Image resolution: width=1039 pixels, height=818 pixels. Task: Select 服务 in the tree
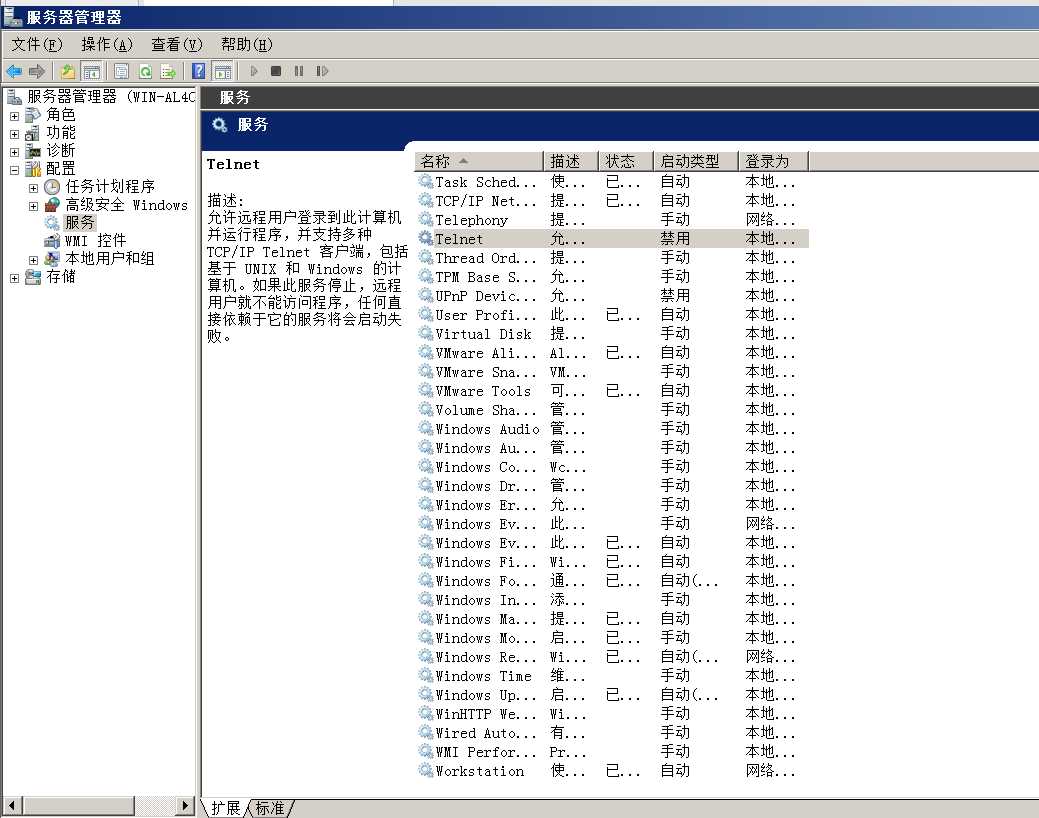tap(80, 223)
